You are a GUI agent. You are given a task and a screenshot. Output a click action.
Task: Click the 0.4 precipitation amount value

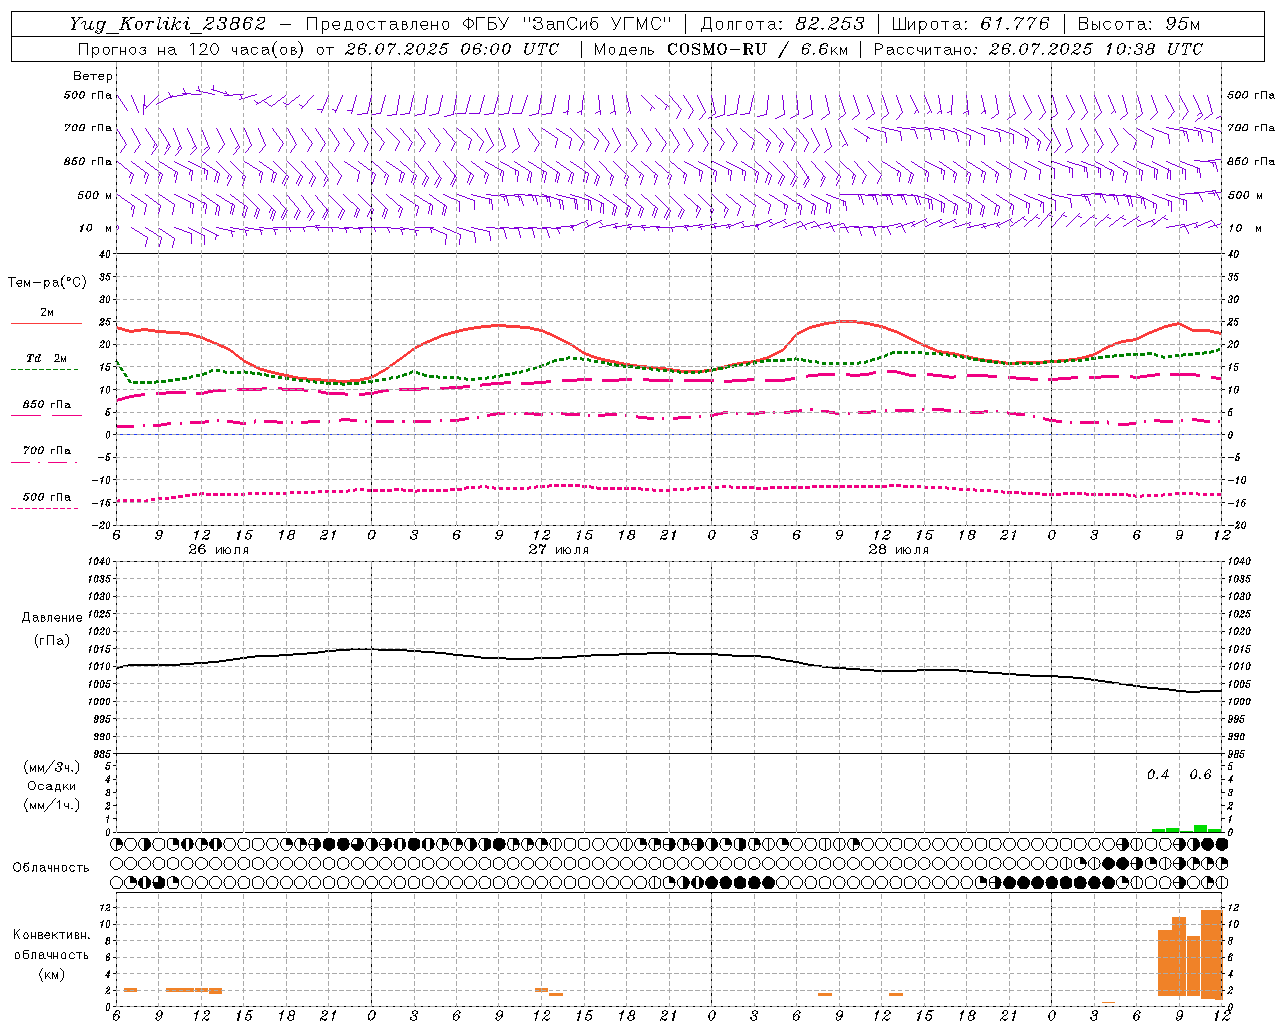pos(1158,775)
